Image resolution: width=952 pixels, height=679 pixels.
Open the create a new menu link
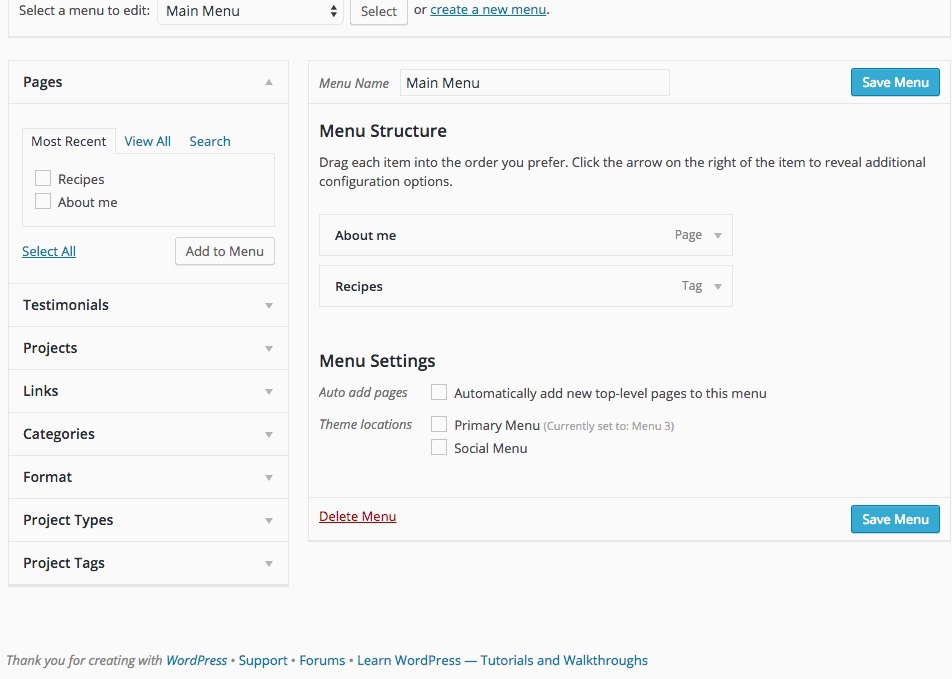[x=488, y=10]
